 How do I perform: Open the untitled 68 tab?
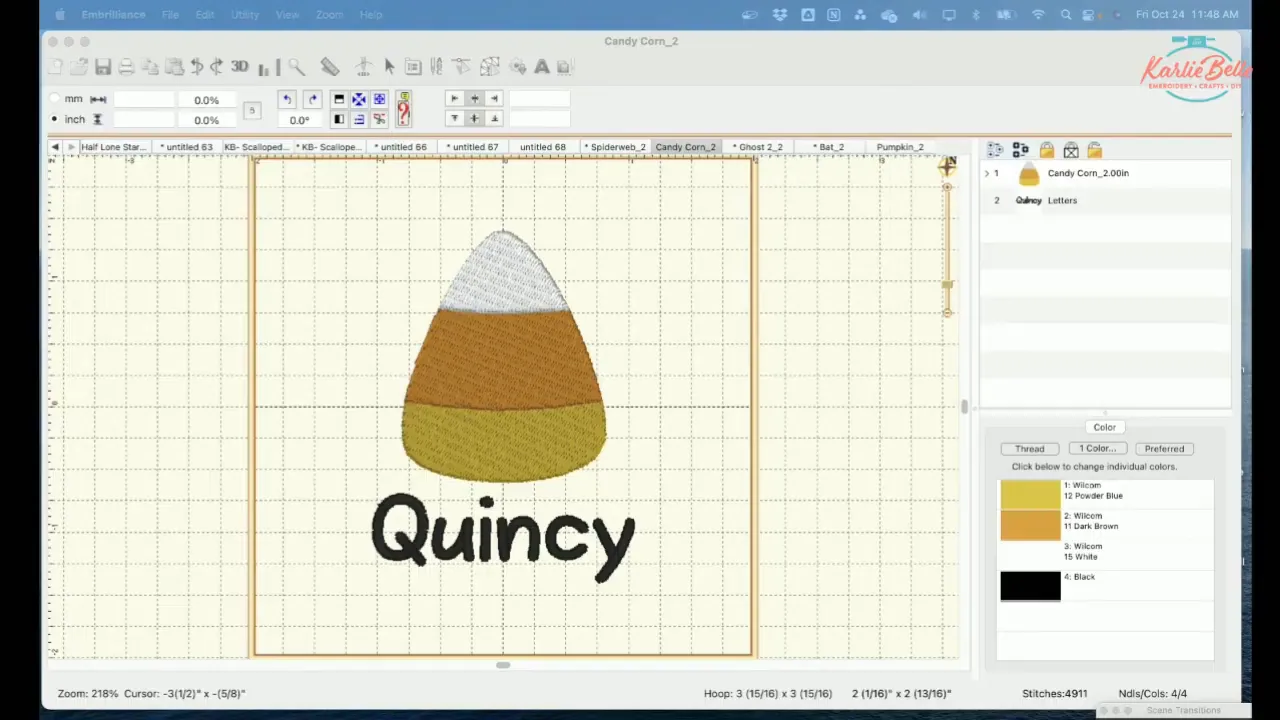[542, 147]
